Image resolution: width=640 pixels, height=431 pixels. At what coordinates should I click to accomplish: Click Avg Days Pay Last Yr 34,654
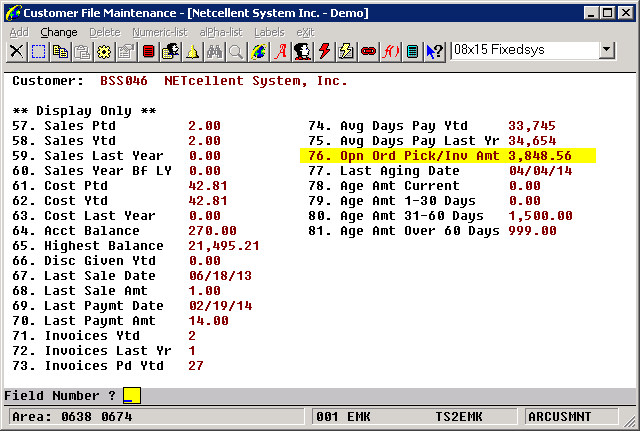pyautogui.click(x=532, y=141)
